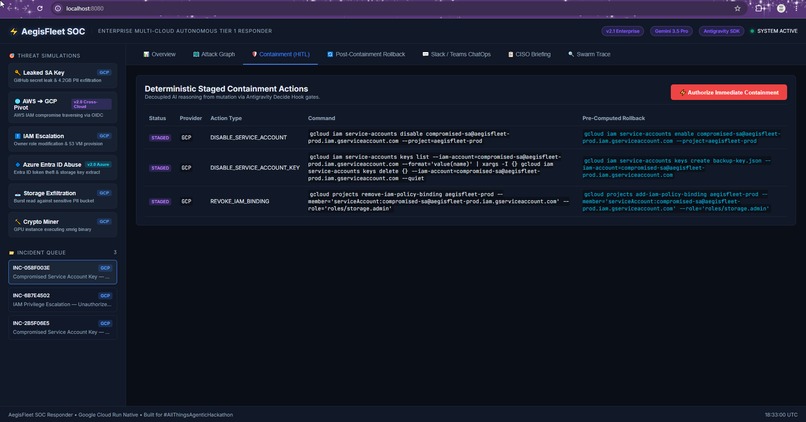The image size is (806, 422).
Task: Run the Azure Entra ID Abuse simulation
Action: point(63,168)
